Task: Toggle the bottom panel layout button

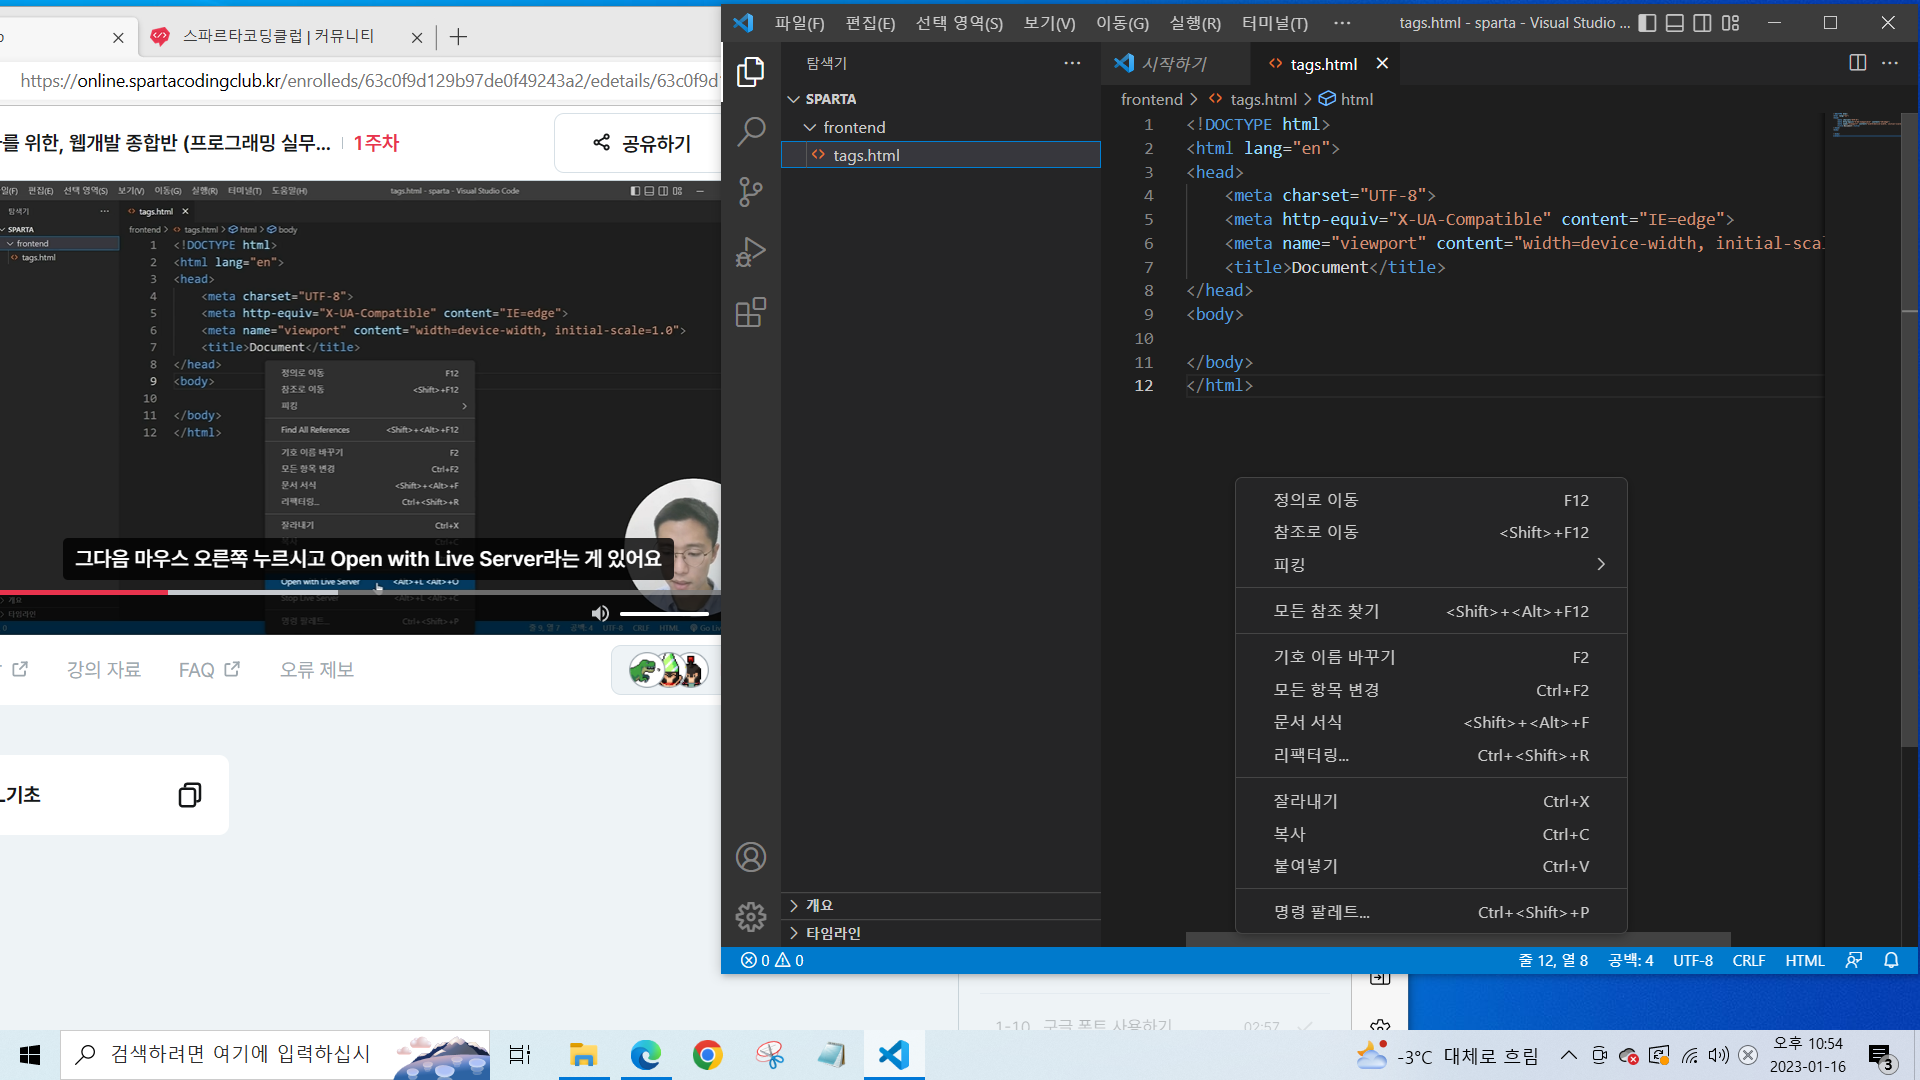Action: pos(1675,23)
